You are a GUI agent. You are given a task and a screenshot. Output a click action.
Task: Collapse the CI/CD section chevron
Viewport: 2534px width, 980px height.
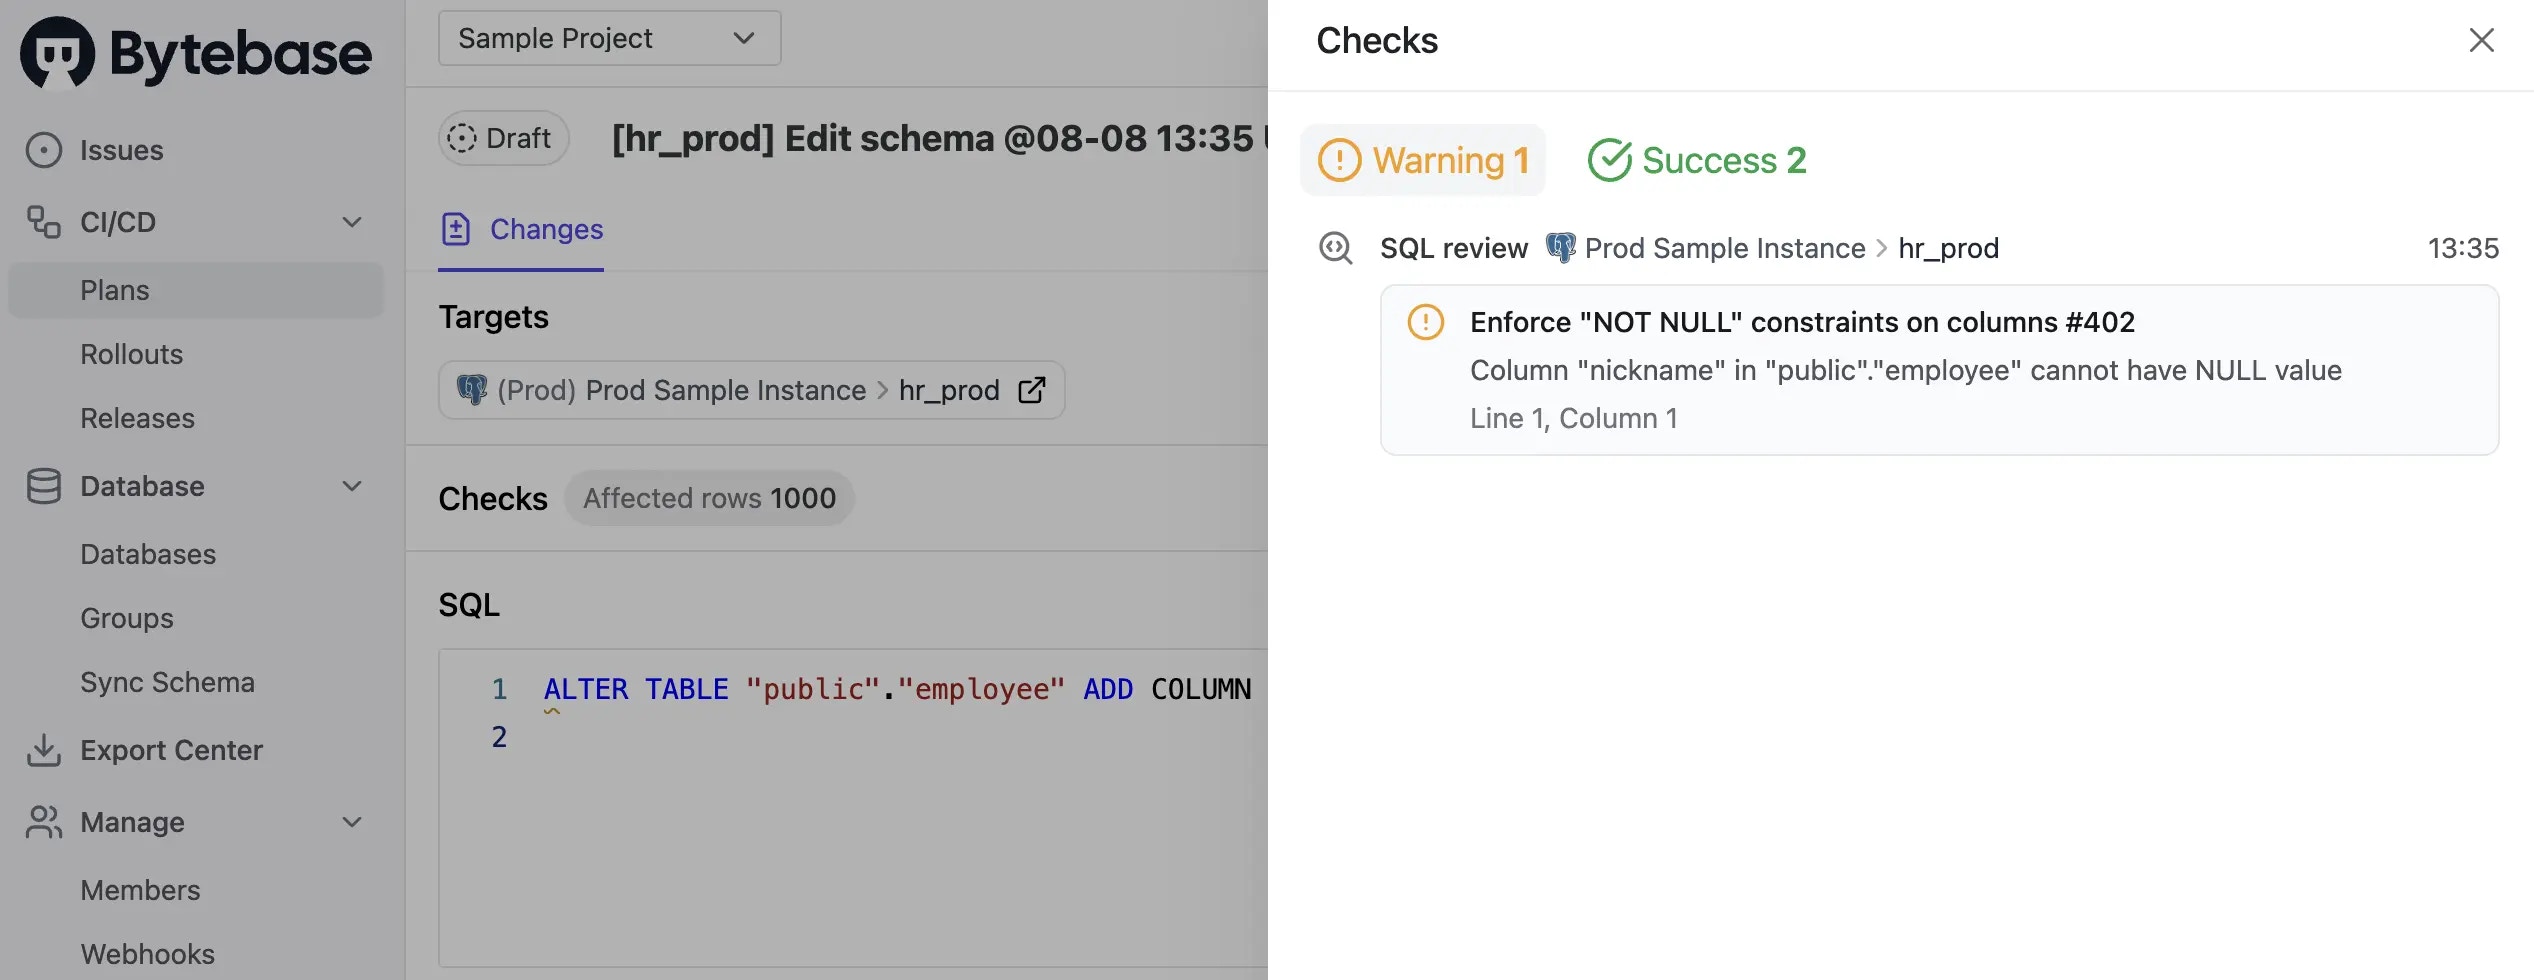click(x=352, y=222)
